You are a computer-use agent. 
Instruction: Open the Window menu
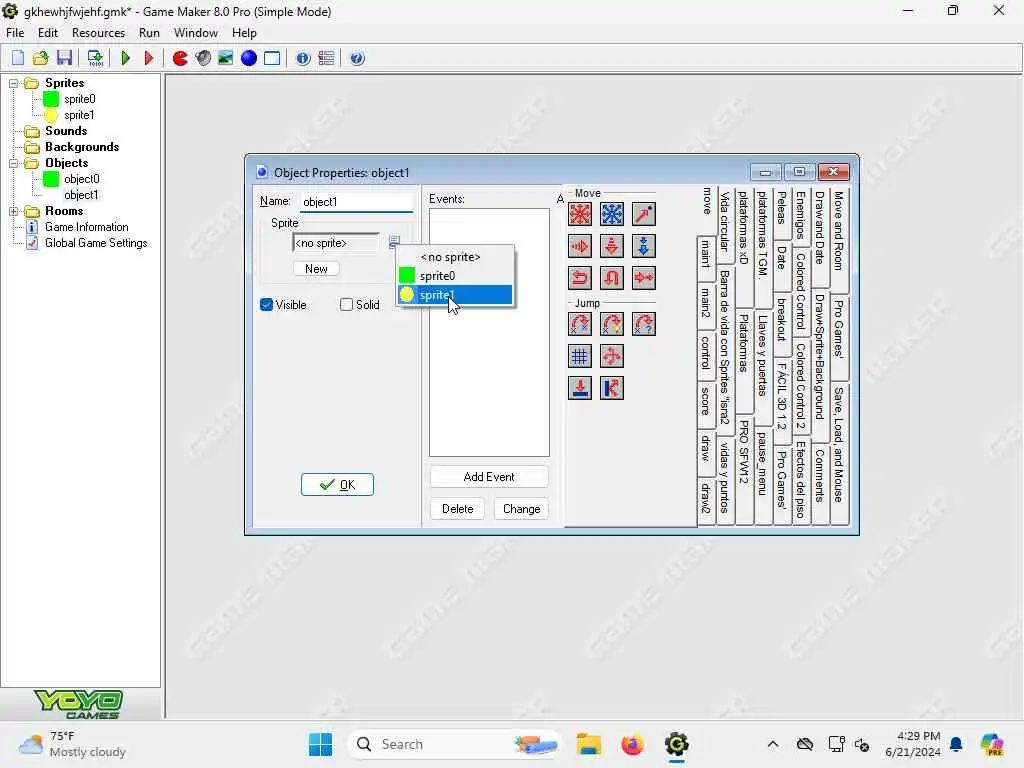(196, 33)
